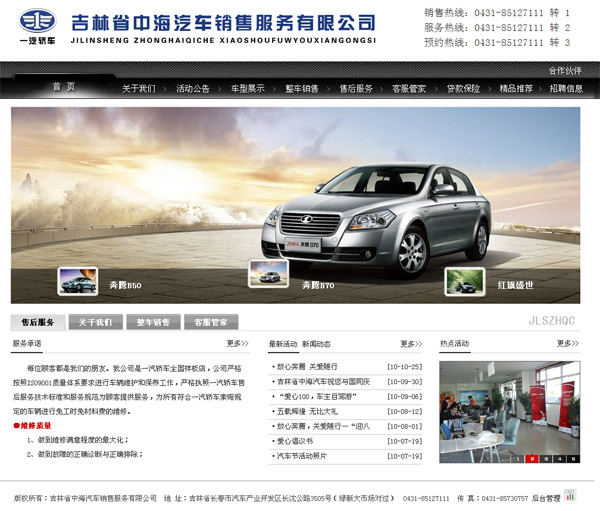The image size is (600, 511).
Task: Open the 关于我们 navigation menu item
Action: click(139, 88)
